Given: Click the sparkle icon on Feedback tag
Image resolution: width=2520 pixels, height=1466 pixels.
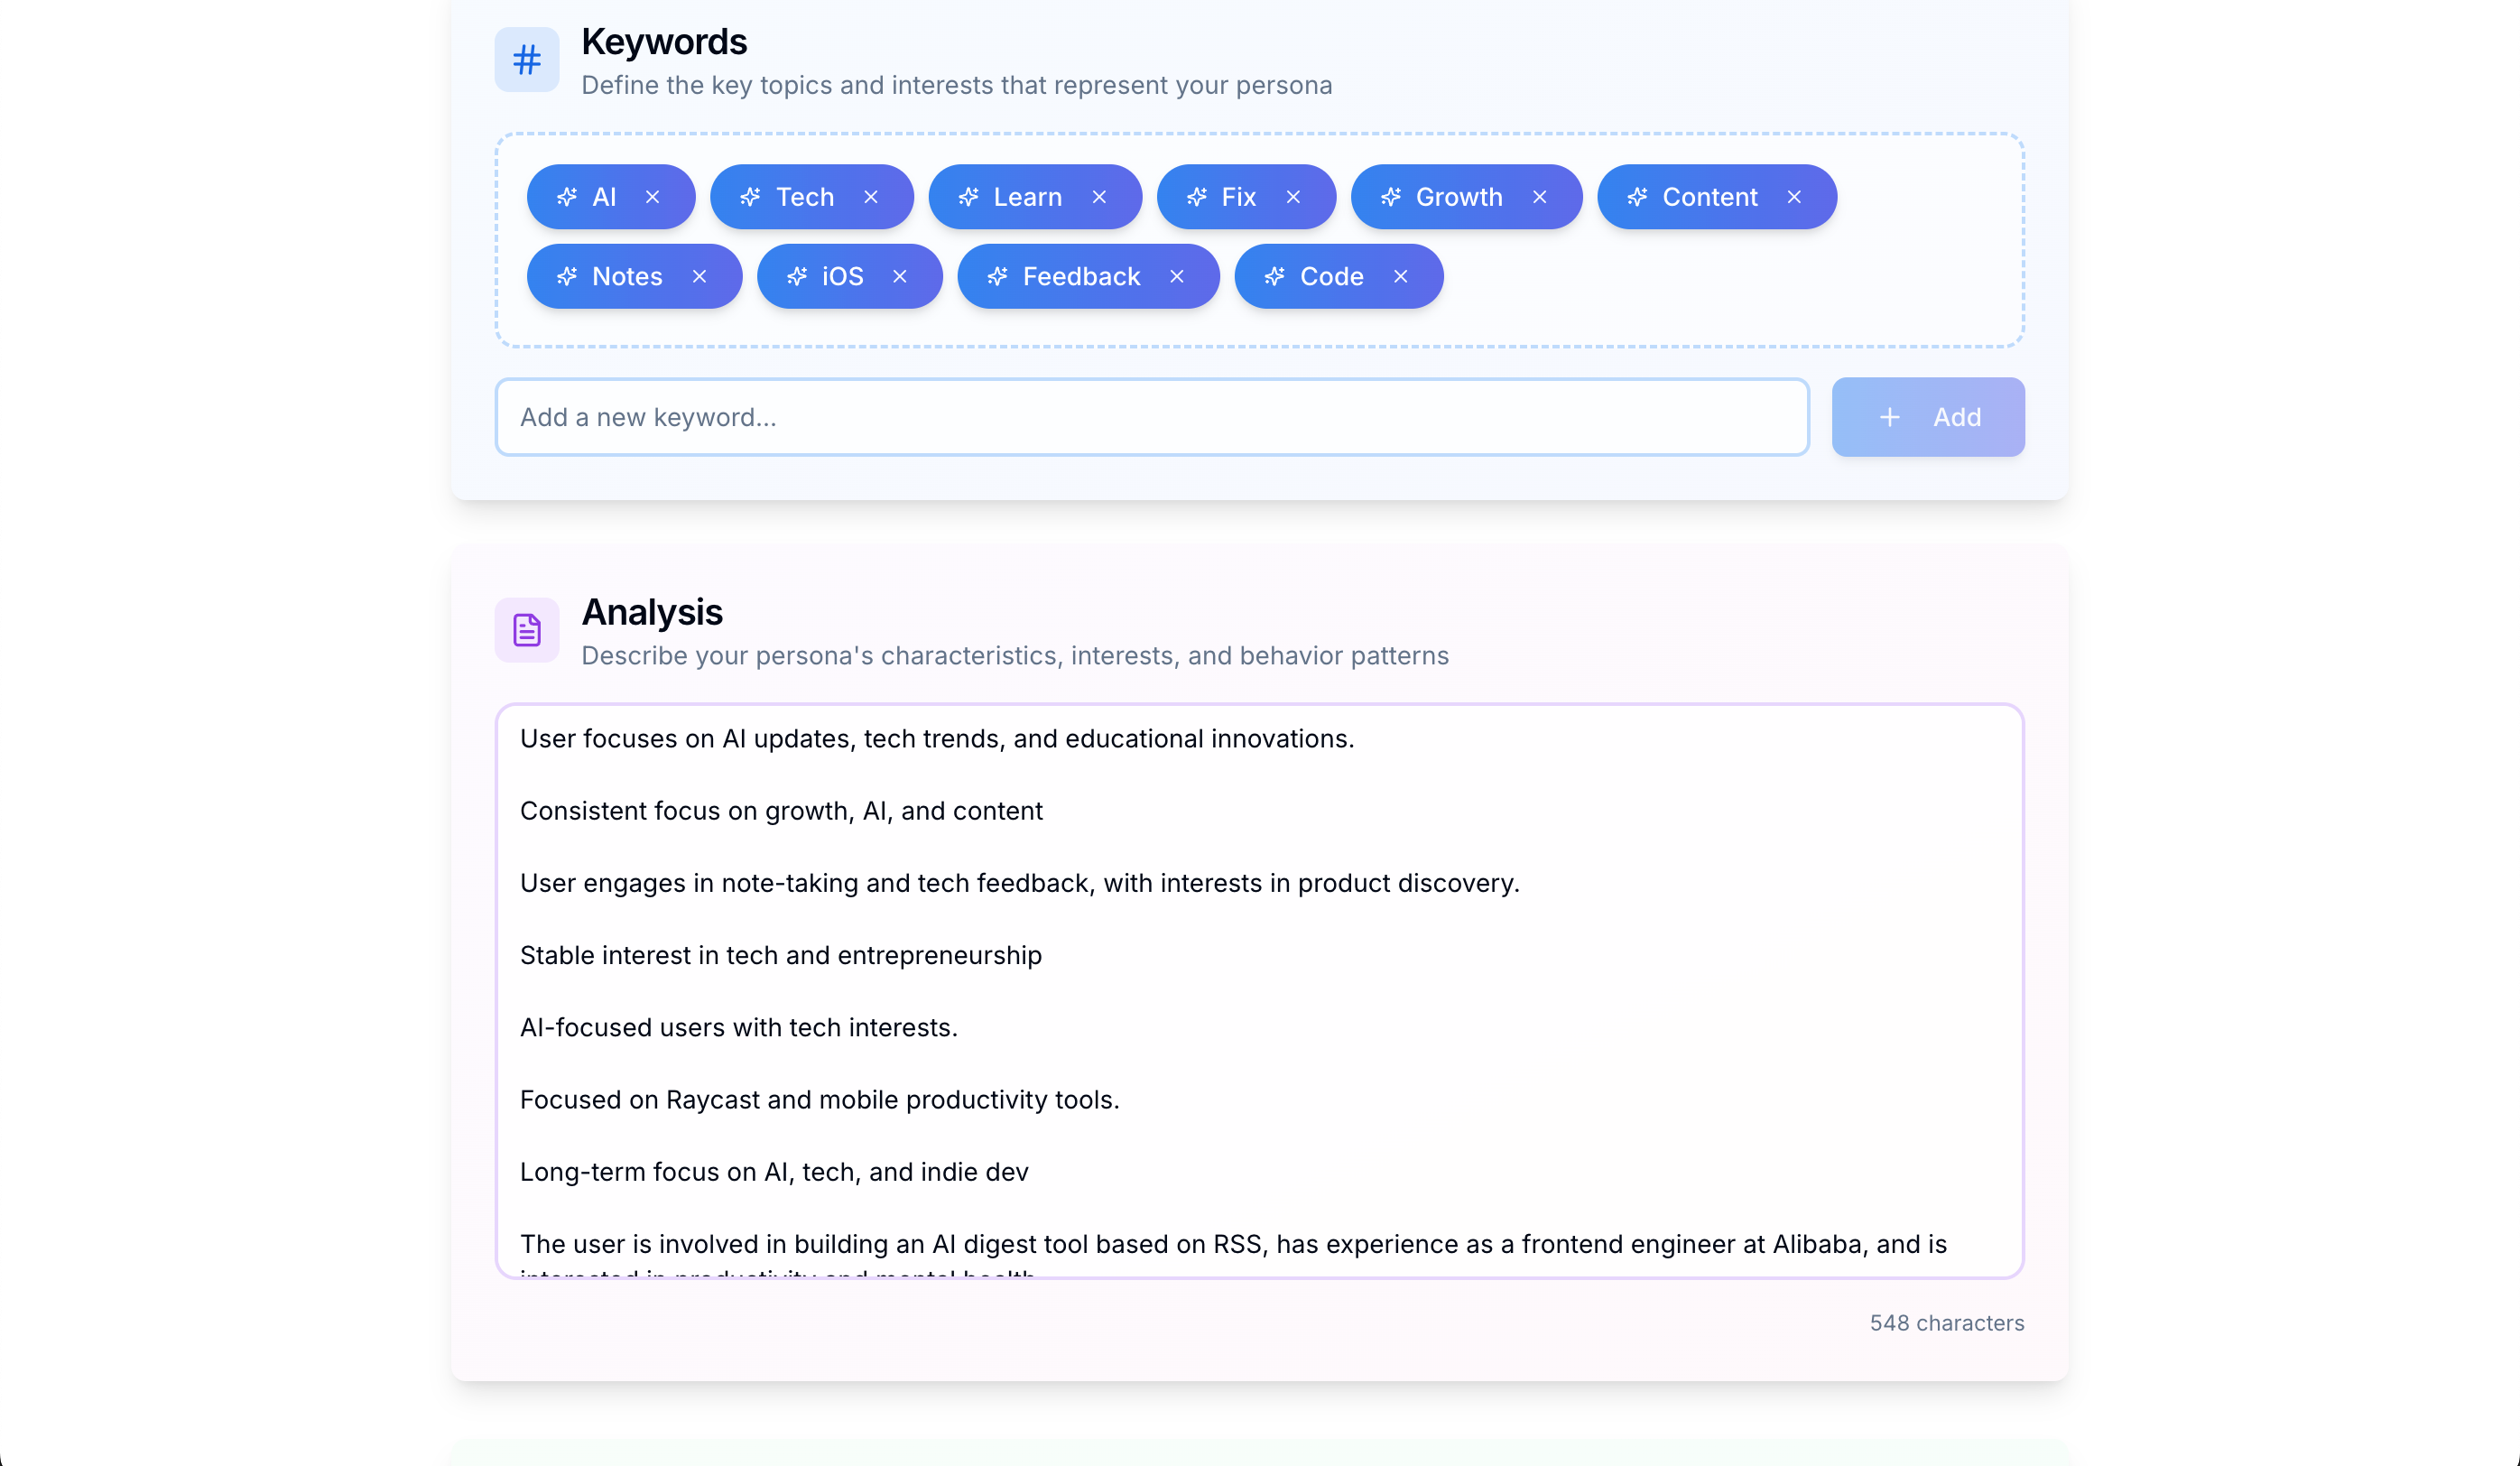Looking at the screenshot, I should pos(997,276).
